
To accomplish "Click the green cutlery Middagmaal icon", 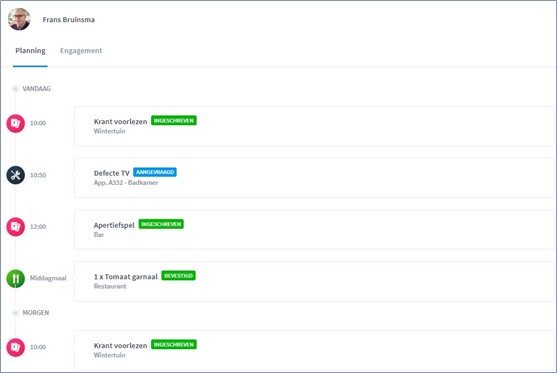I will [16, 279].
